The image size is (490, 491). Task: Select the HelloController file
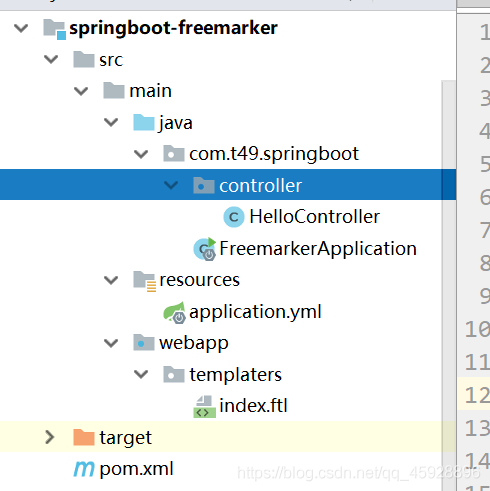(x=314, y=217)
